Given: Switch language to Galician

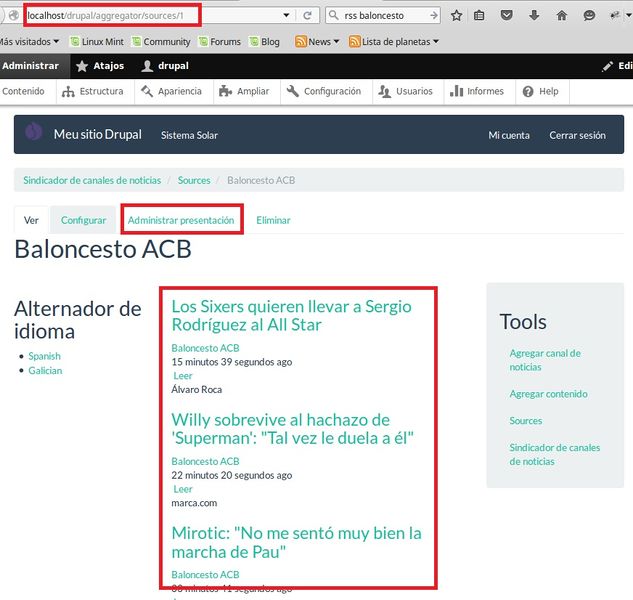Looking at the screenshot, I should [x=45, y=371].
